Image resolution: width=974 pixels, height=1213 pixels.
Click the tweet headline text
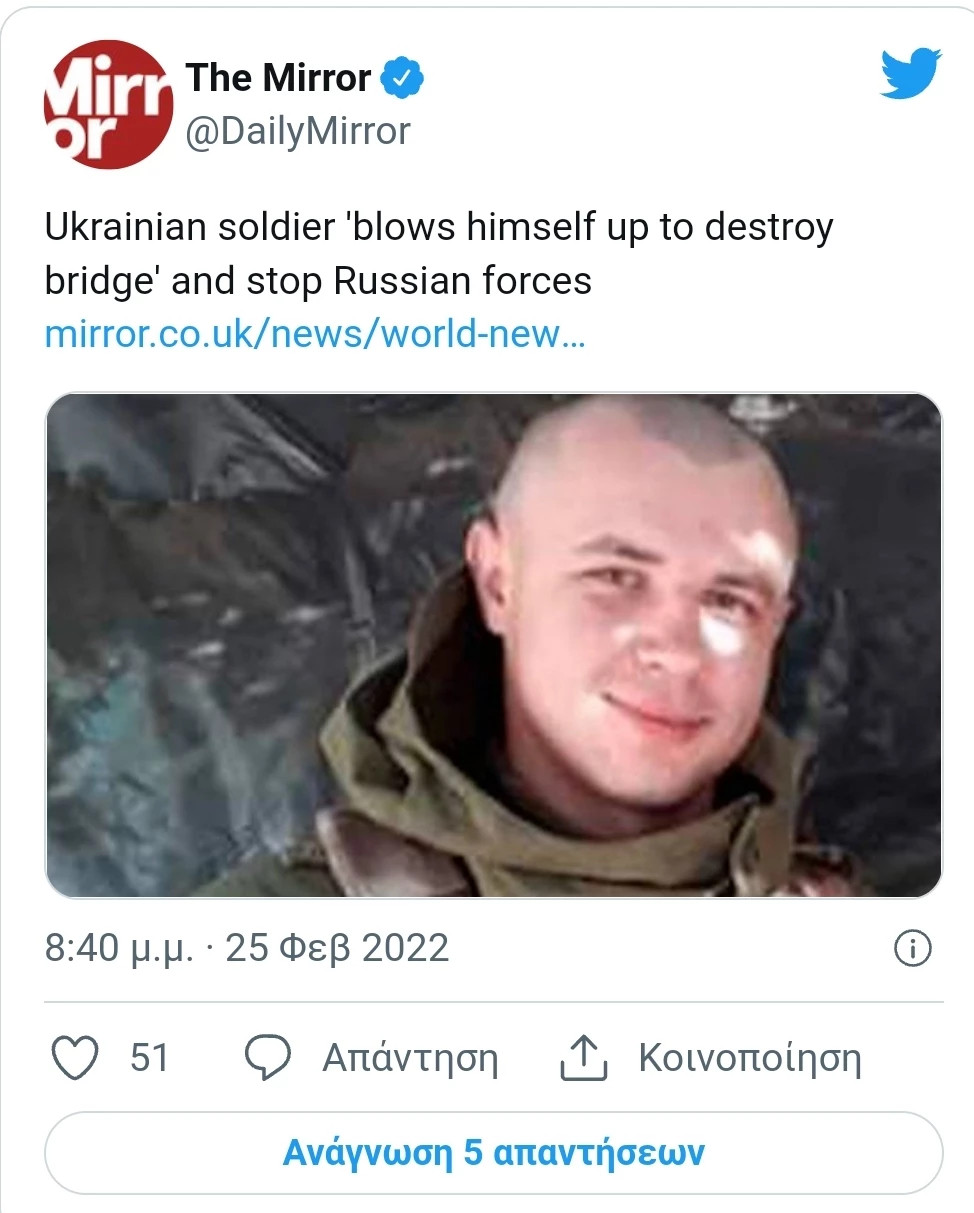click(x=439, y=254)
